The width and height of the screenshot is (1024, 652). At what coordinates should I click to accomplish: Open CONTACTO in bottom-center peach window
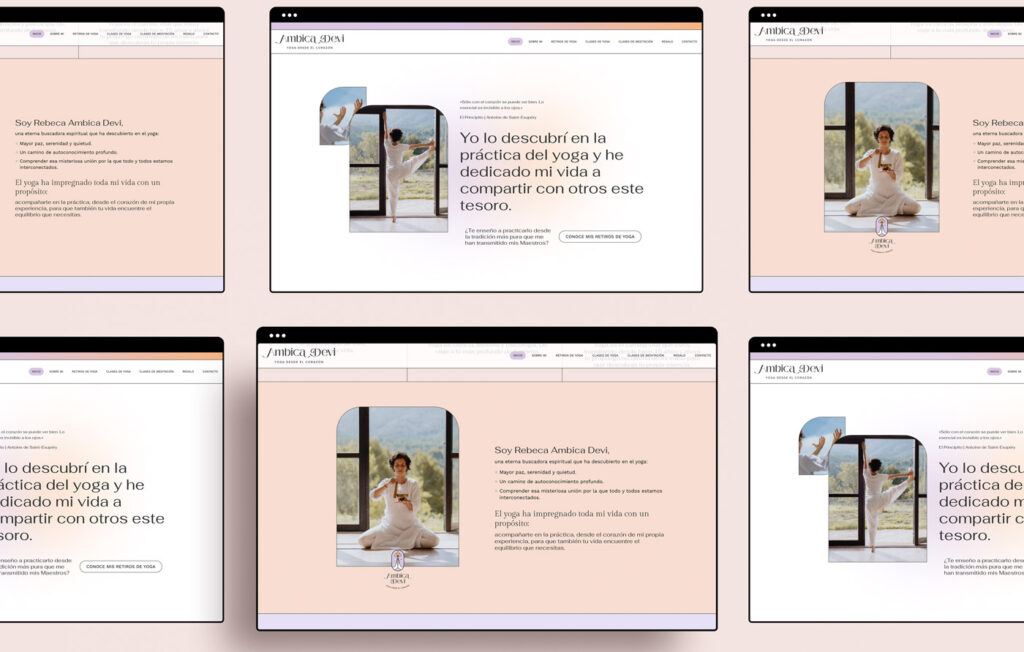(703, 355)
